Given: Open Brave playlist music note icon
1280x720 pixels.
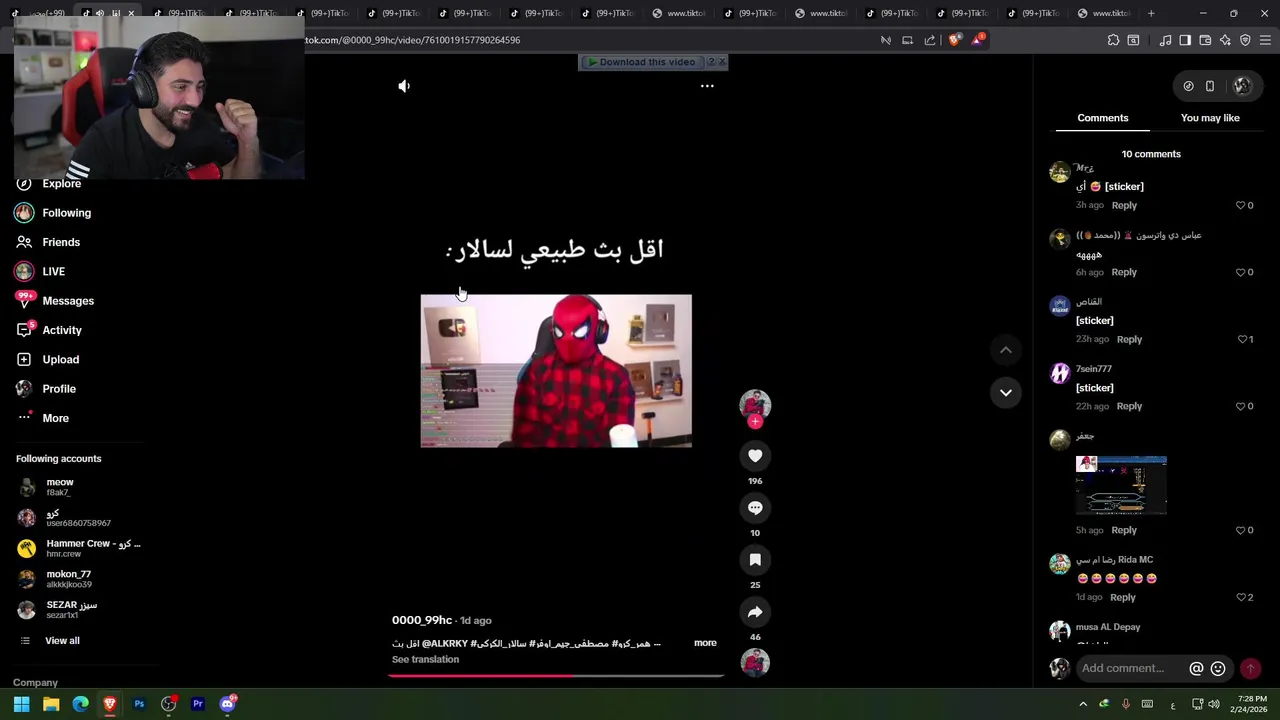Looking at the screenshot, I should [x=1165, y=40].
